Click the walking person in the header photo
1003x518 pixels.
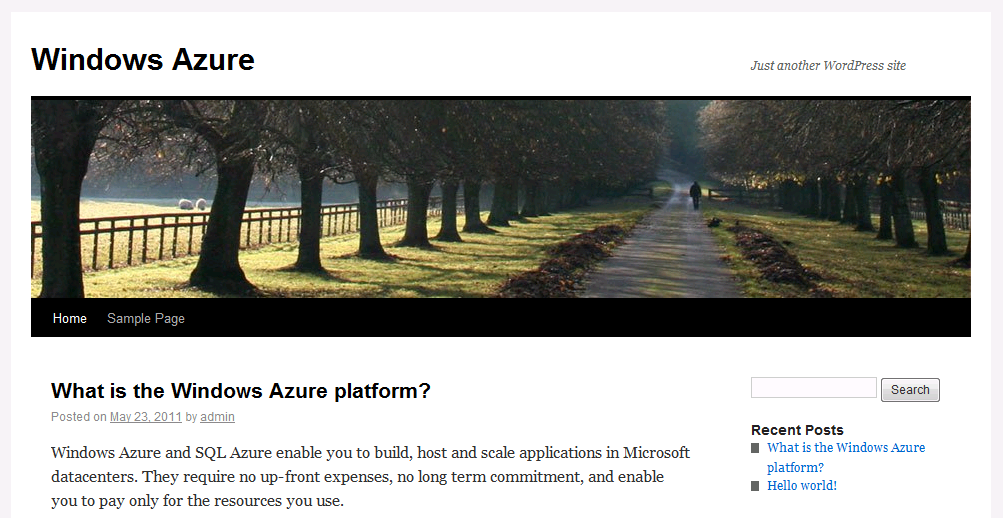695,195
